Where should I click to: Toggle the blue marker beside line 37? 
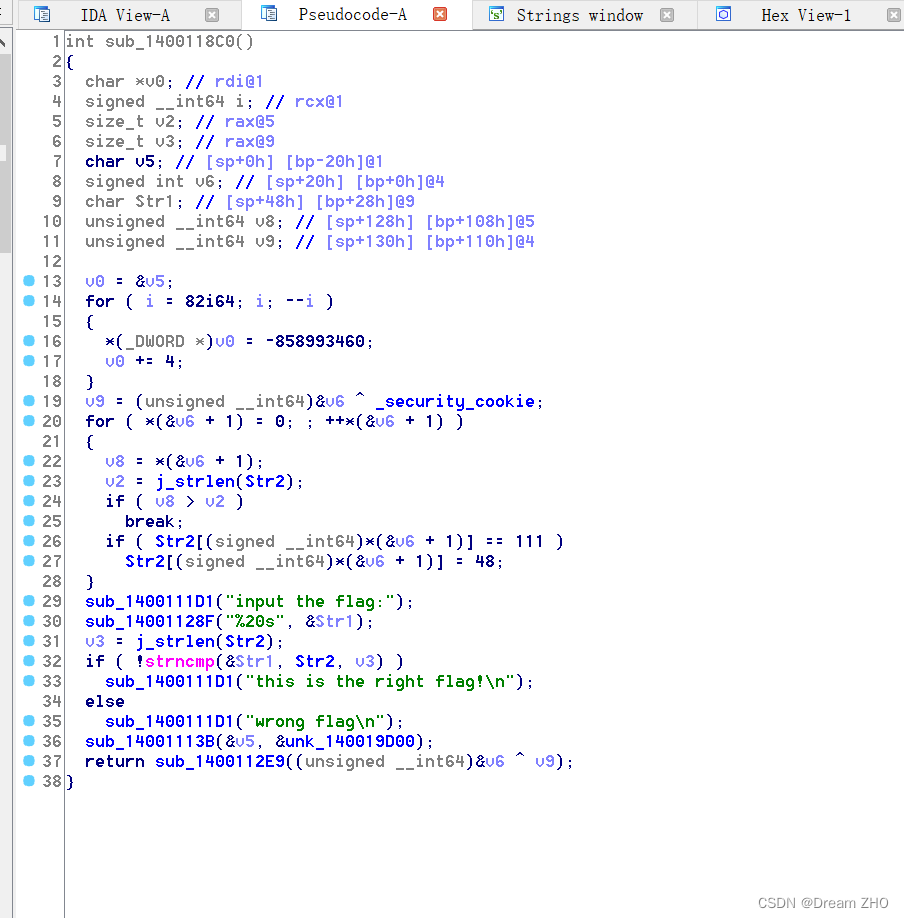(27, 761)
